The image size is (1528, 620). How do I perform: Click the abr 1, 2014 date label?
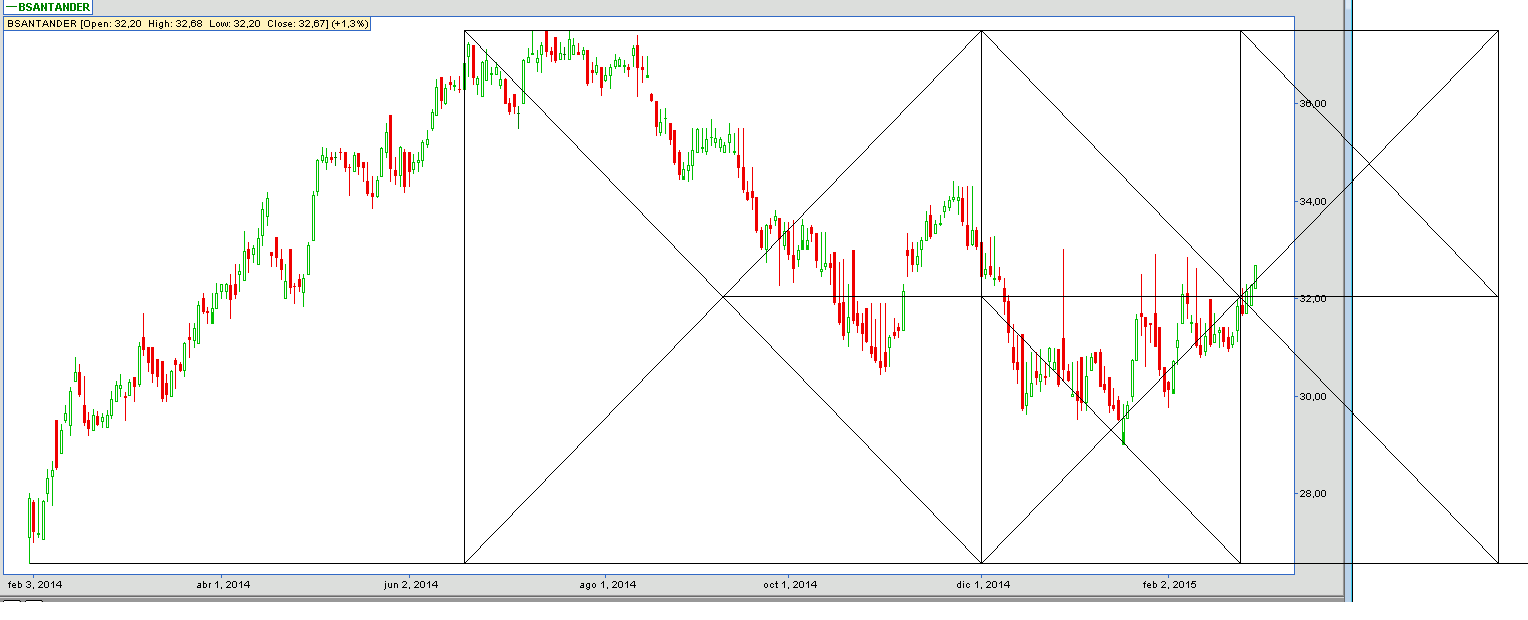(x=223, y=584)
